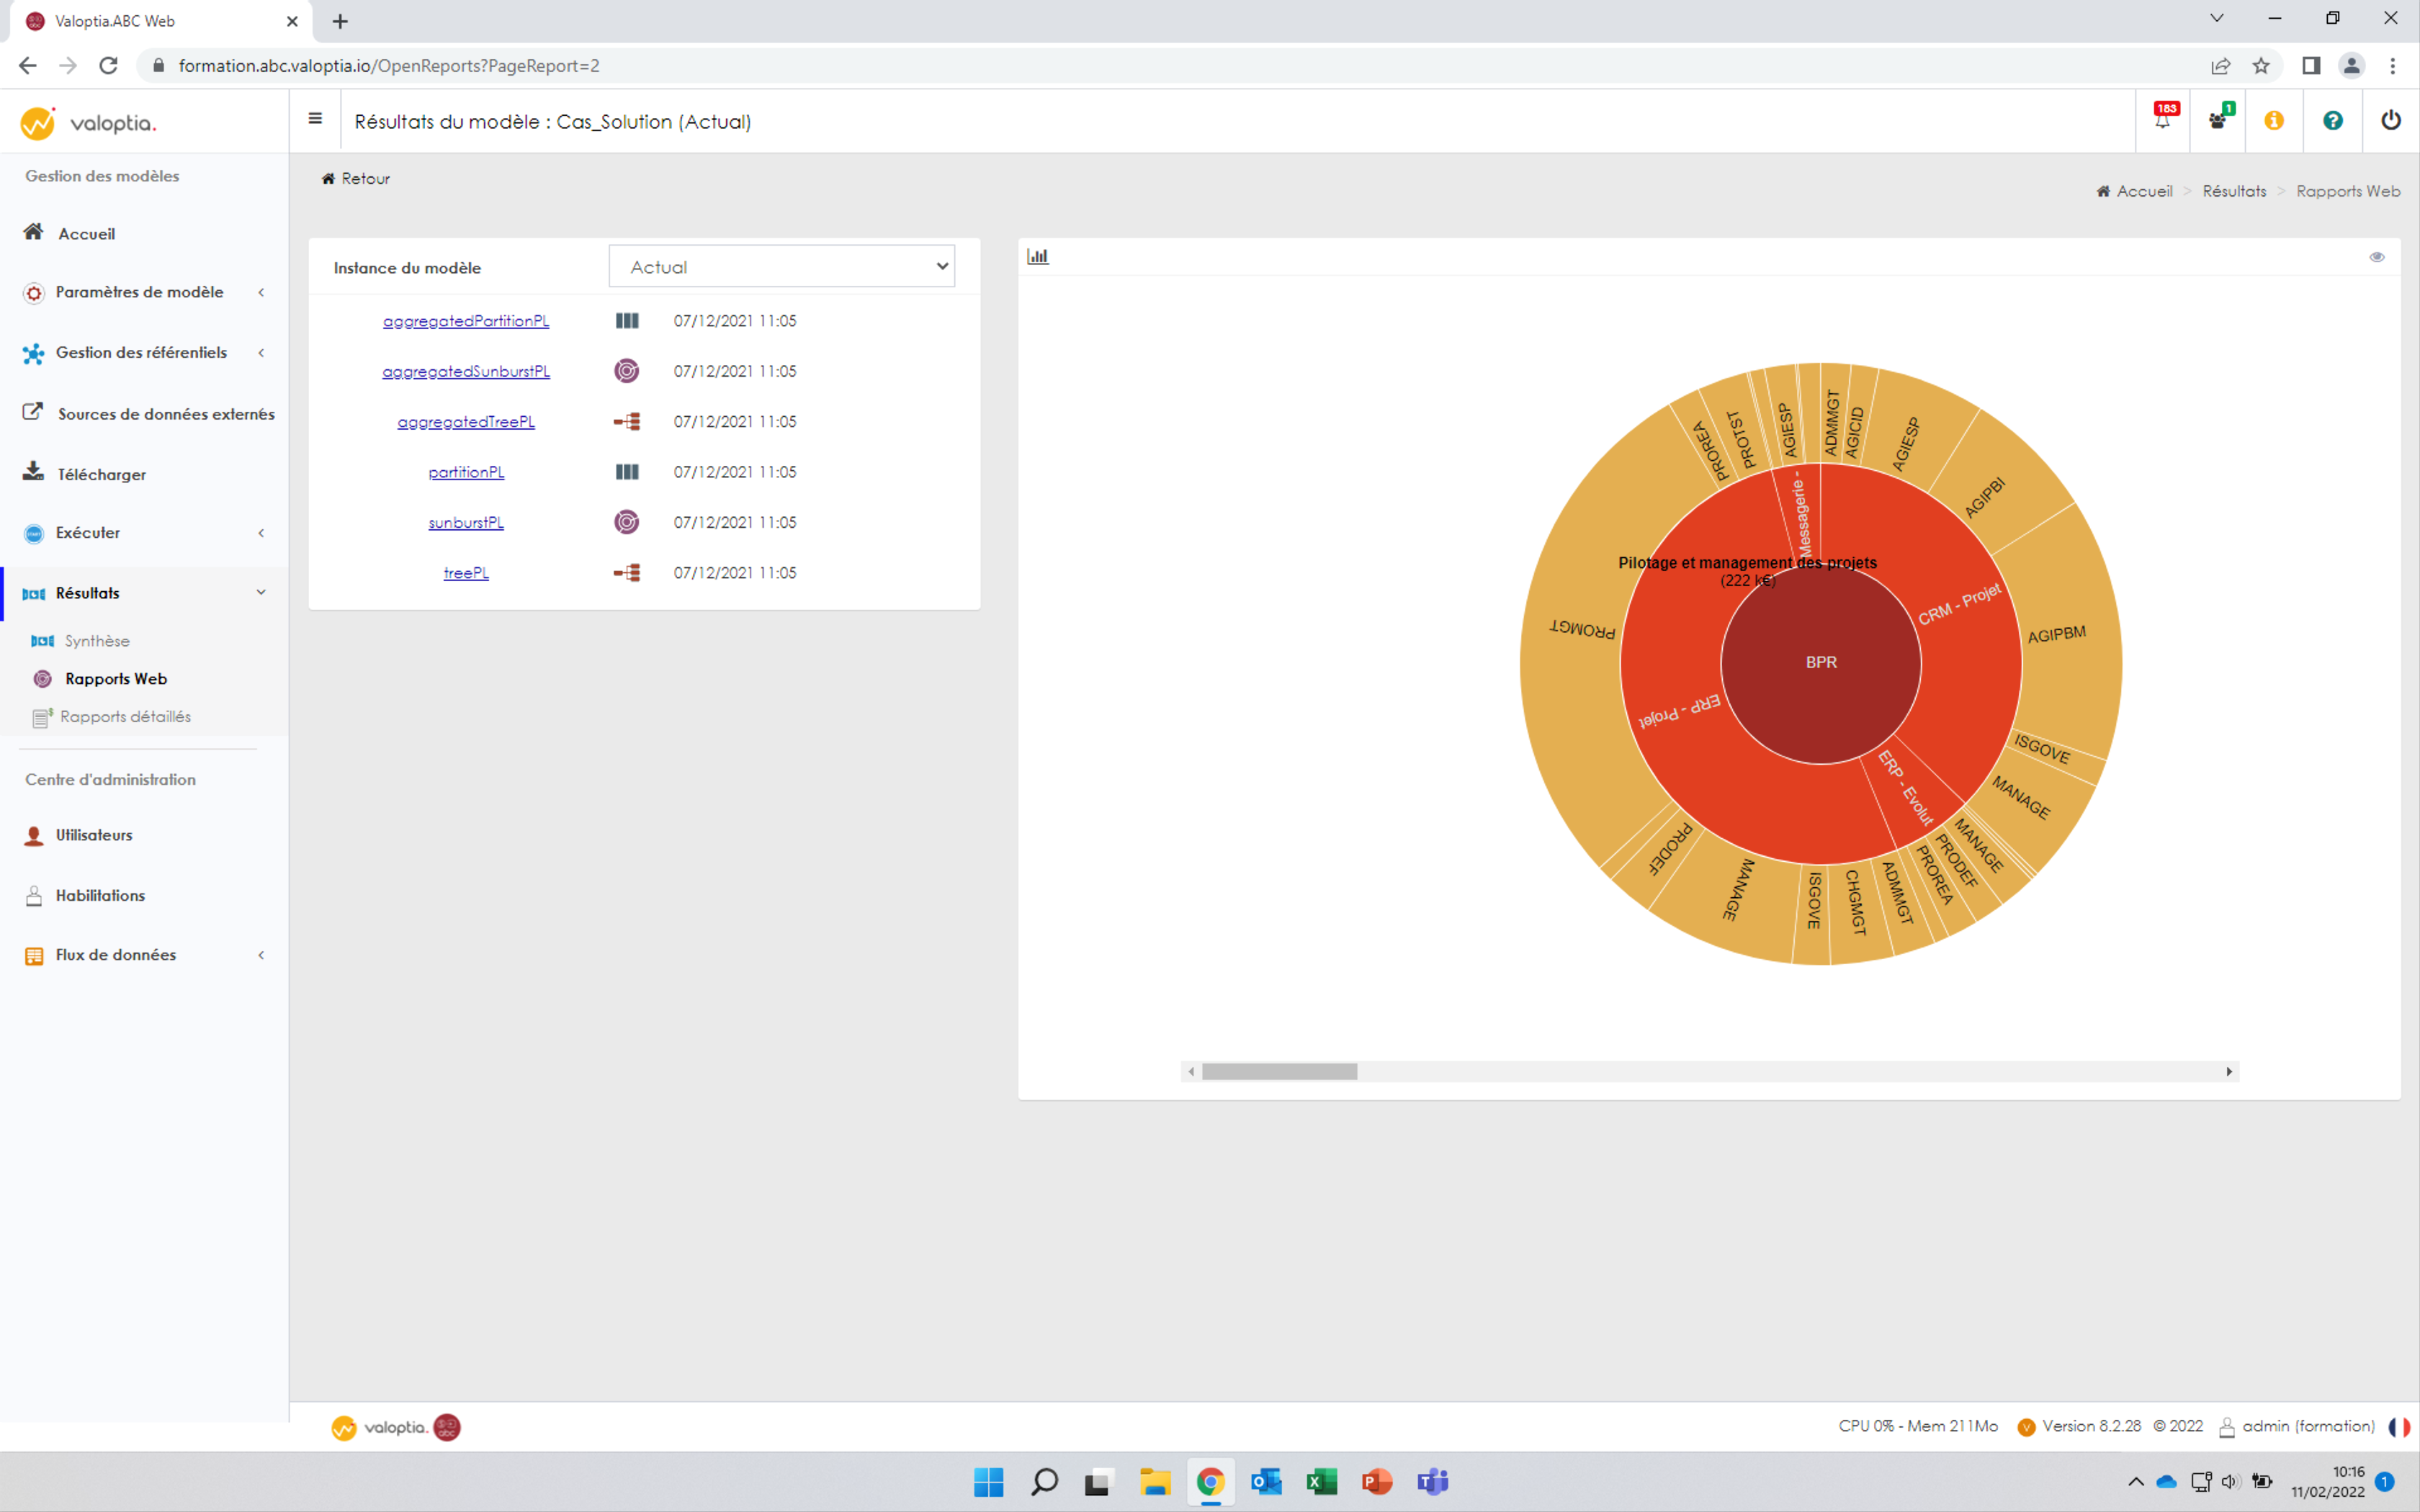The height and width of the screenshot is (1512, 2420).
Task: Toggle the hamburger menu next to the title
Action: (x=315, y=119)
